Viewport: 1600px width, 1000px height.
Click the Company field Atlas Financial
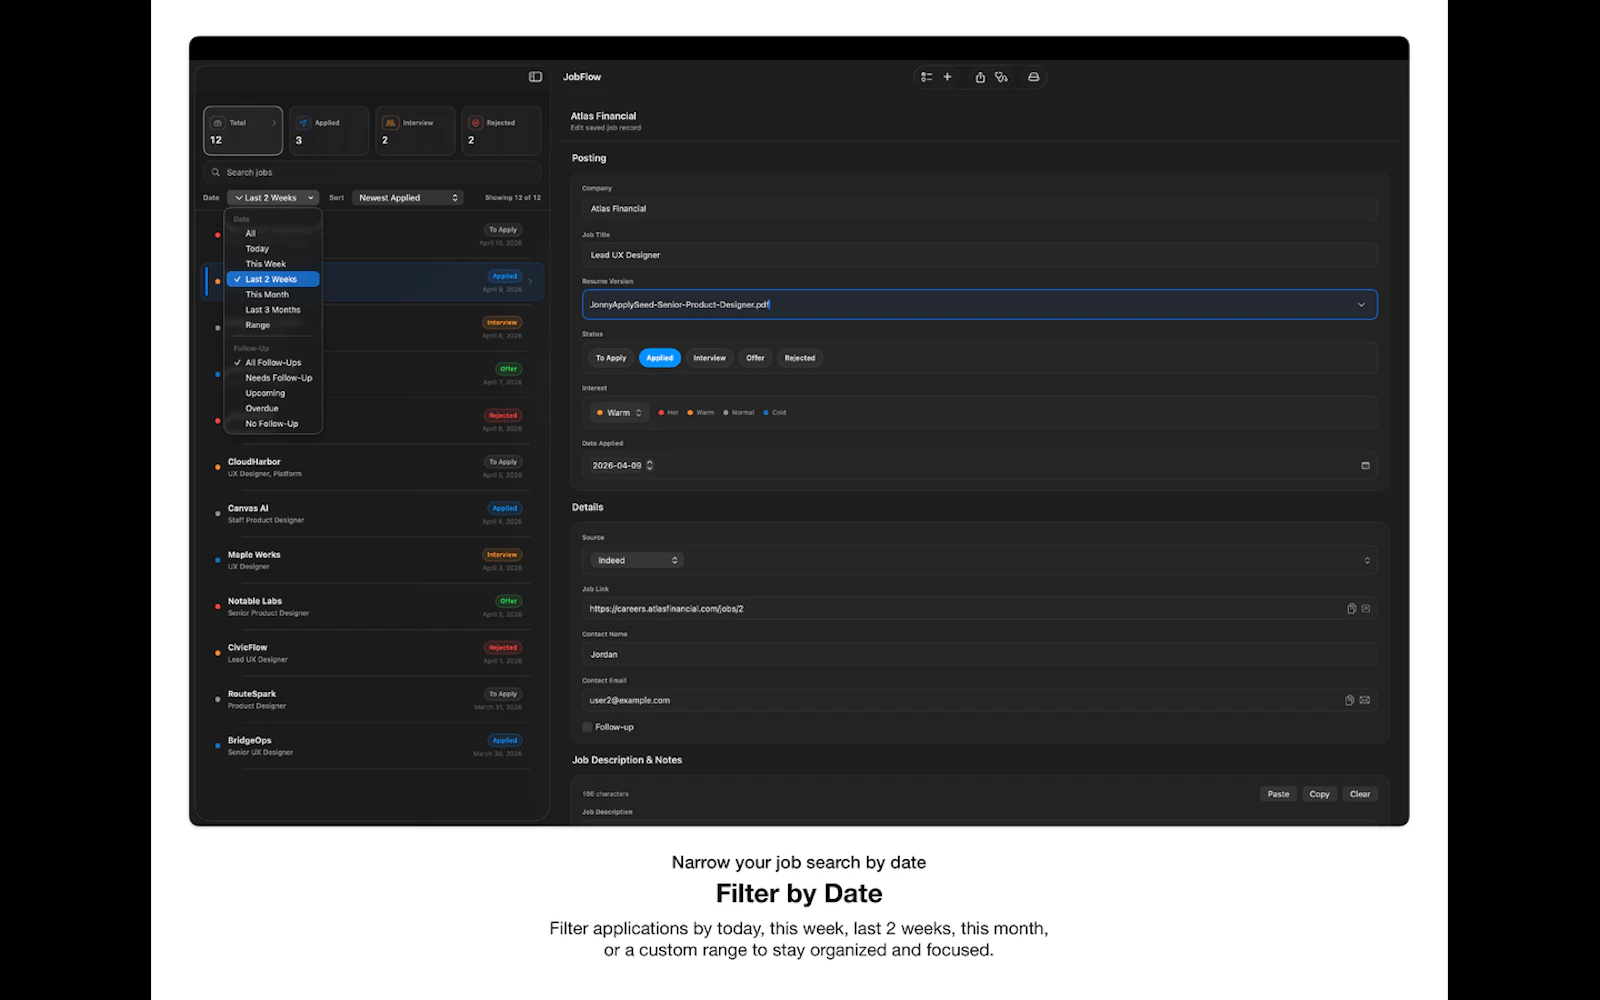980,209
